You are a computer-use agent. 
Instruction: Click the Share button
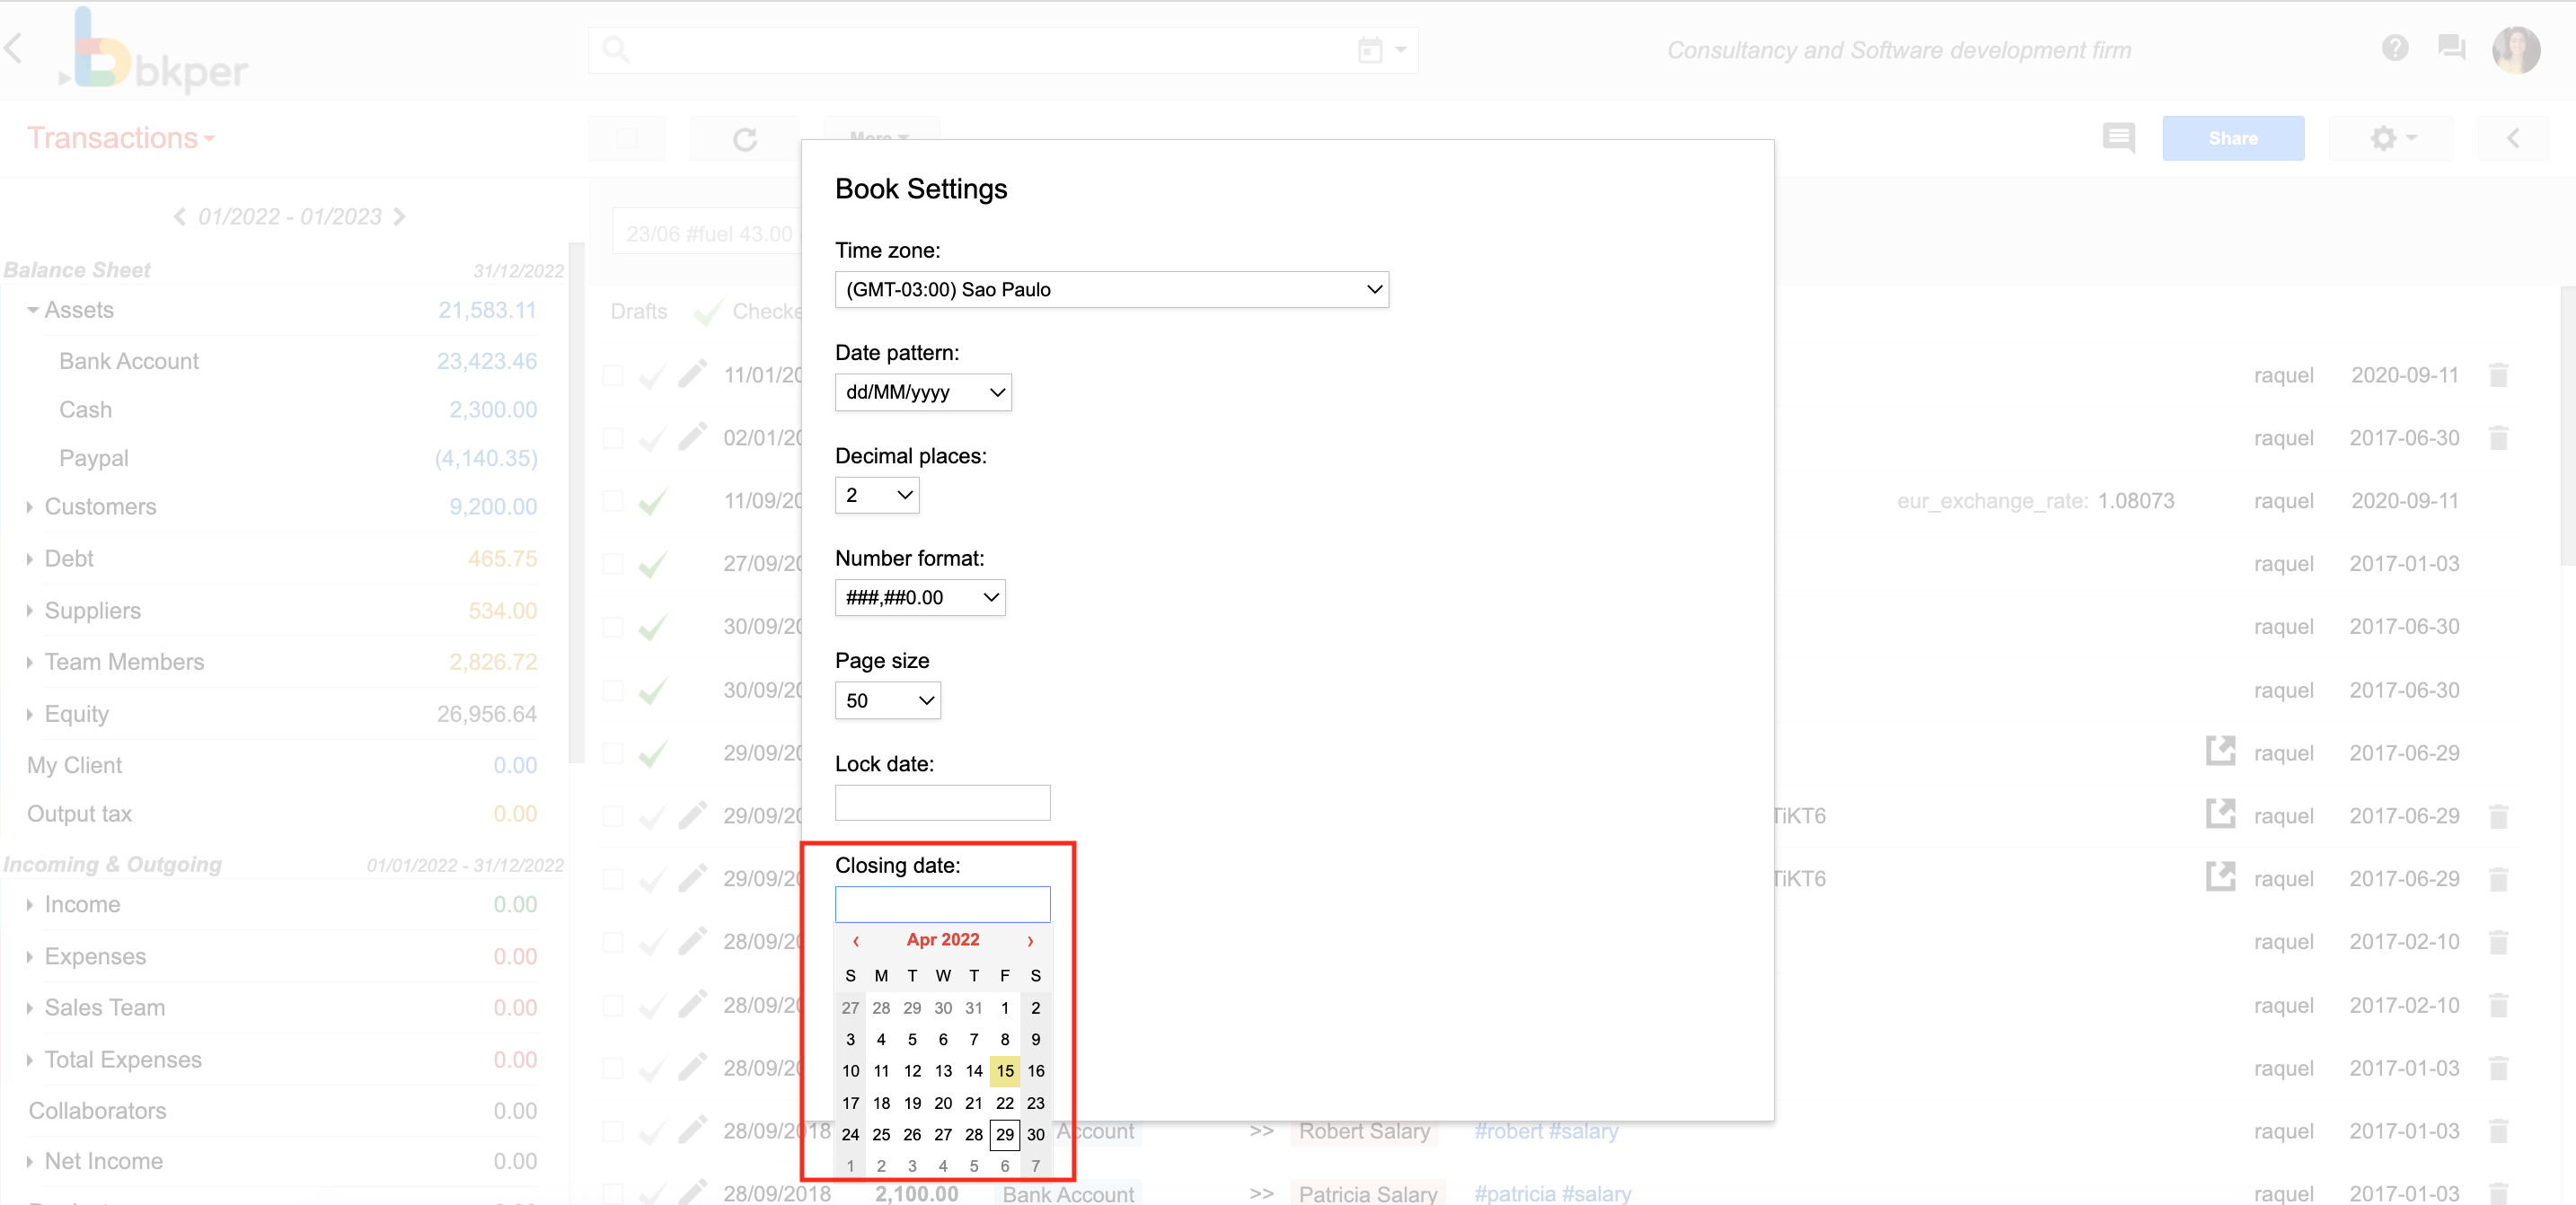[x=2233, y=138]
